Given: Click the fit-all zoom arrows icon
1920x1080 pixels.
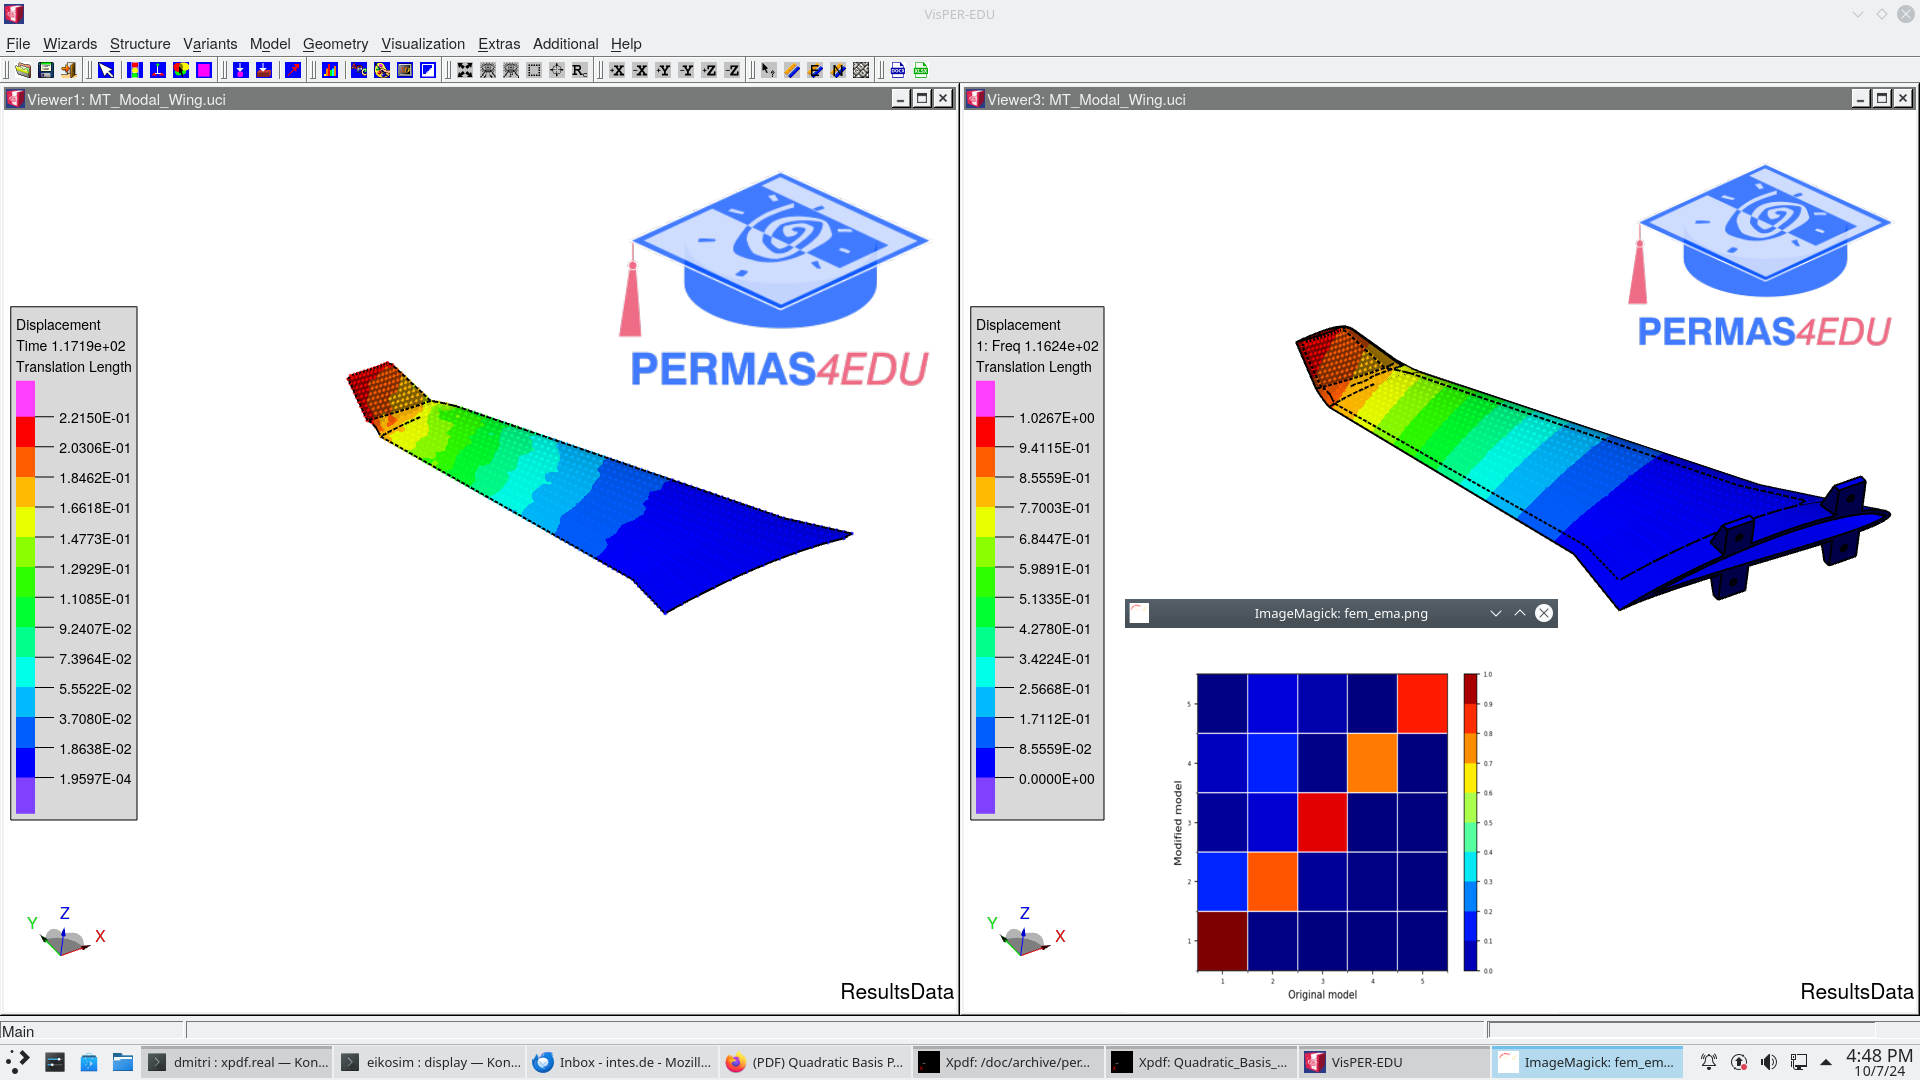Looking at the screenshot, I should 465,70.
